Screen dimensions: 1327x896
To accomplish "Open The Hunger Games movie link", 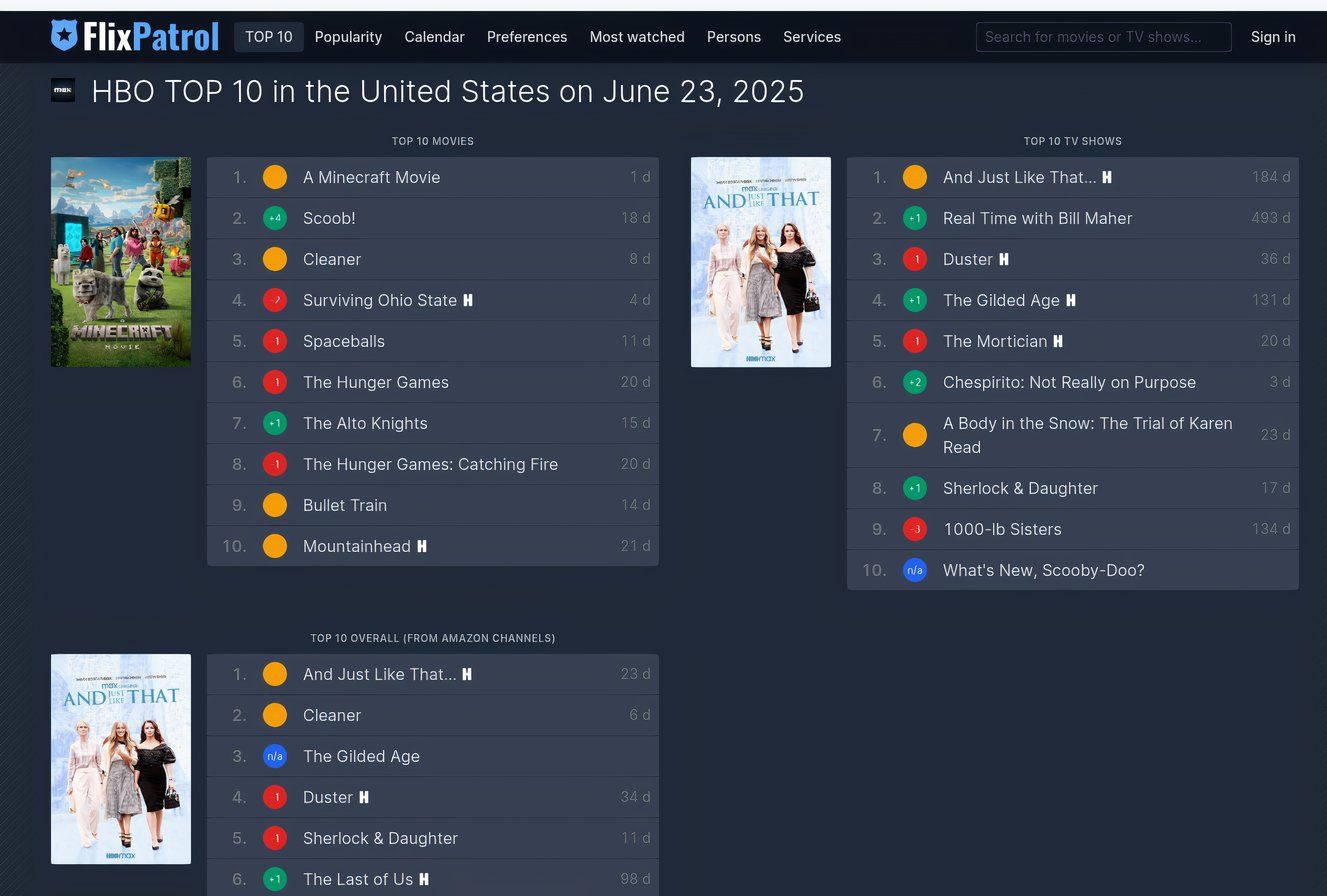I will pos(376,382).
